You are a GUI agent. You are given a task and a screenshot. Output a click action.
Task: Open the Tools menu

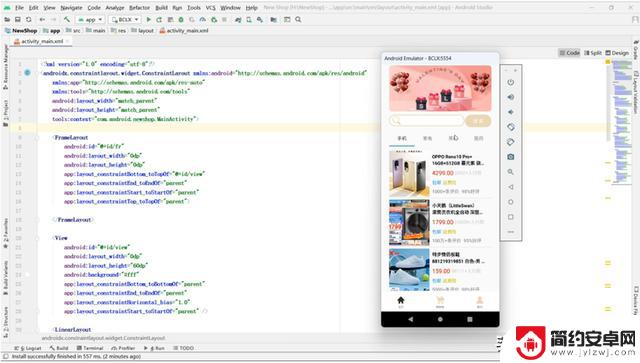194,8
